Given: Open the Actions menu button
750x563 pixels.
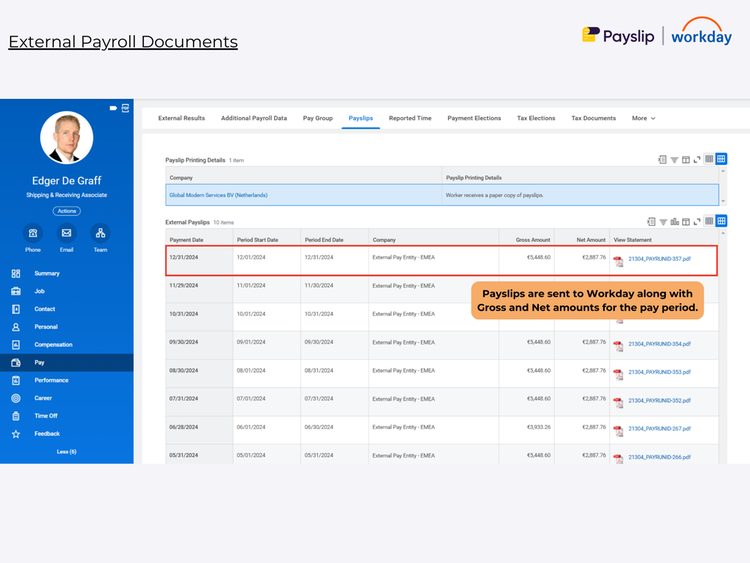Looking at the screenshot, I should 66,211.
